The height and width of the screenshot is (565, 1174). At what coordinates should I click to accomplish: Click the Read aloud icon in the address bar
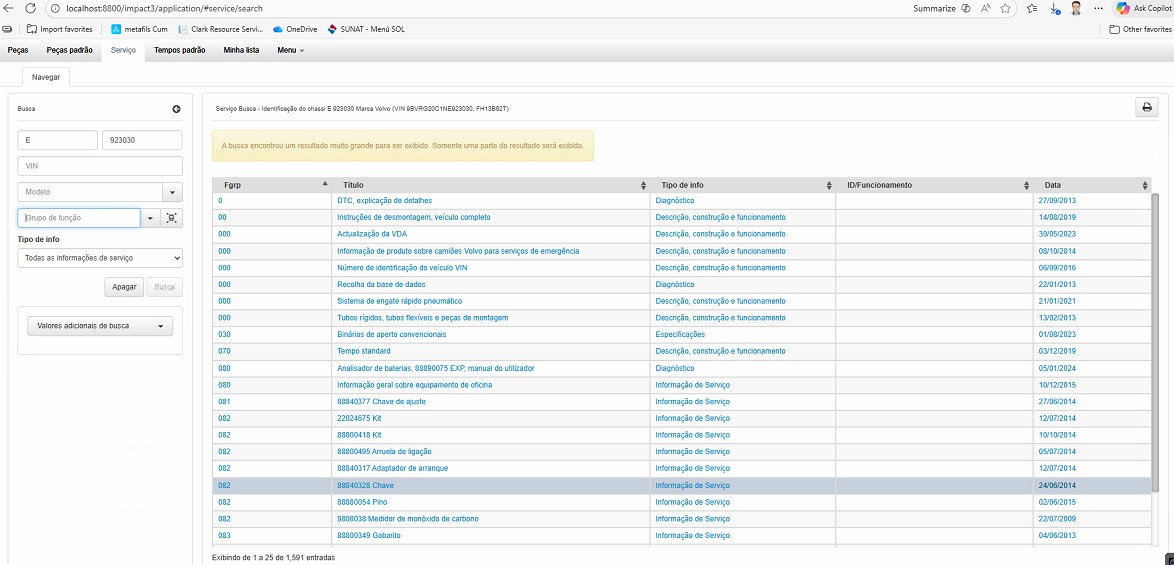tap(985, 8)
